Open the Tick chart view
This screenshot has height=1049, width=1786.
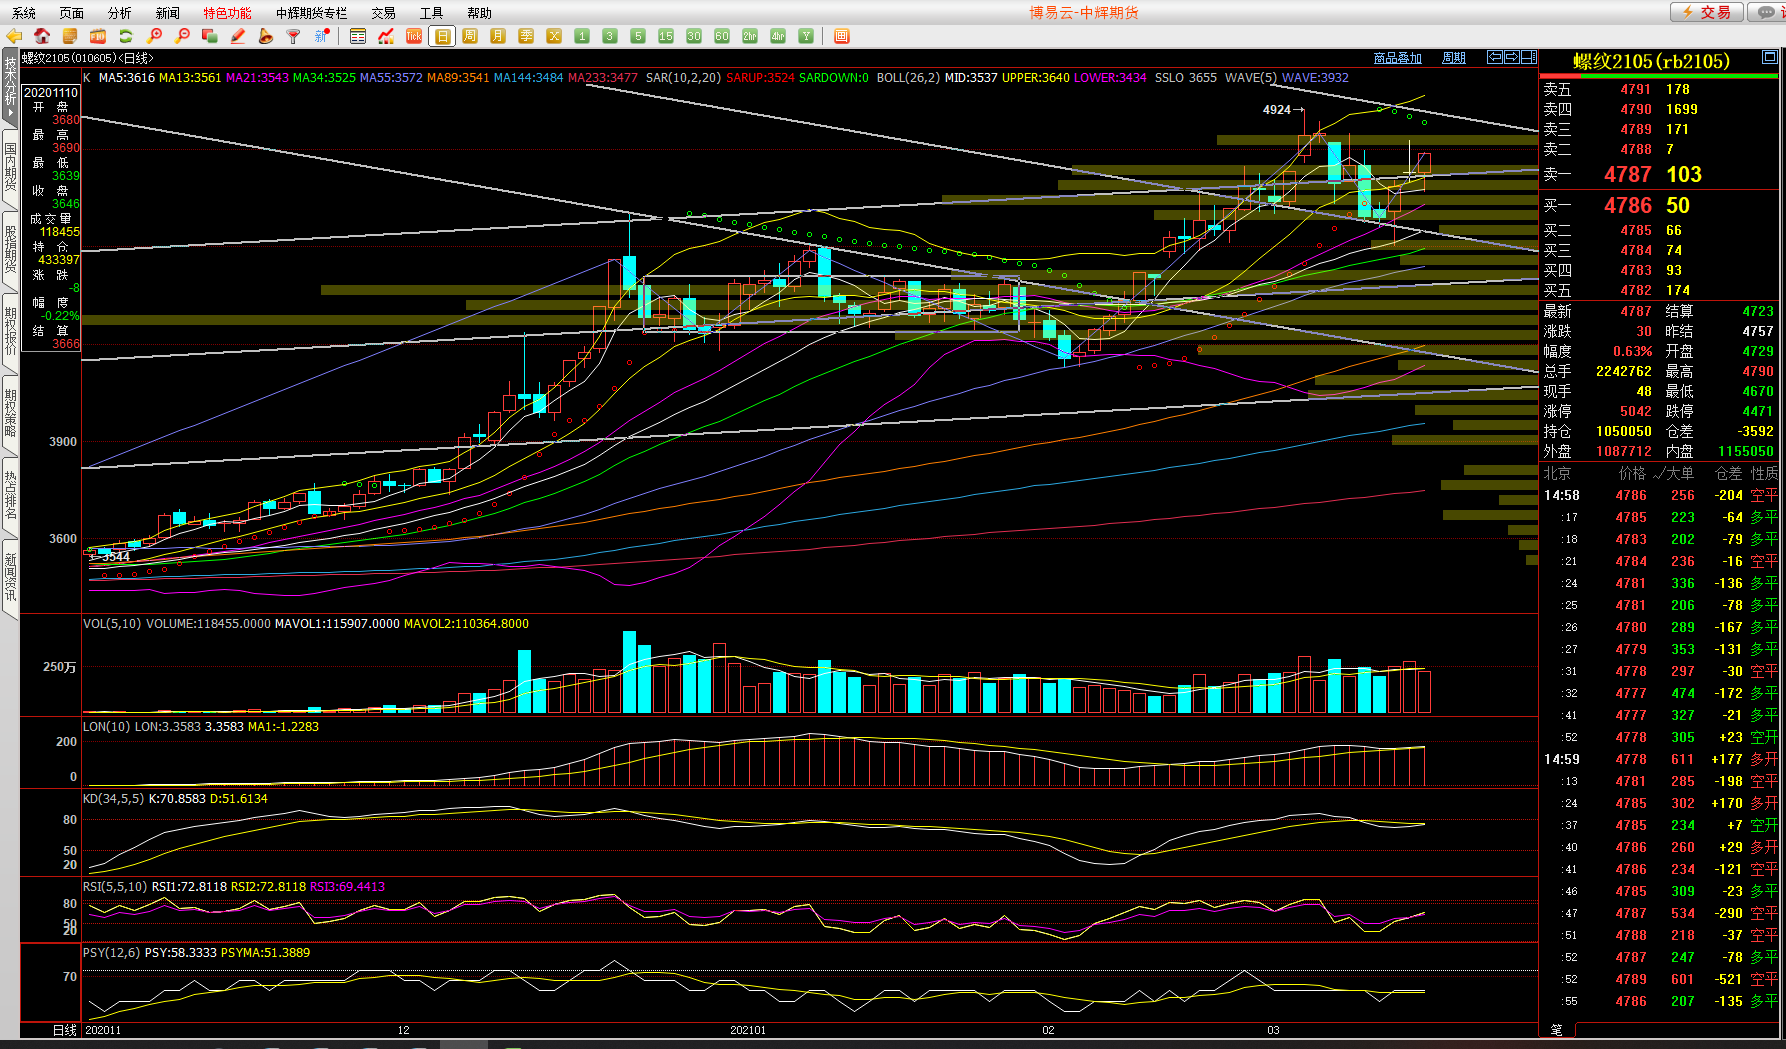pyautogui.click(x=414, y=36)
